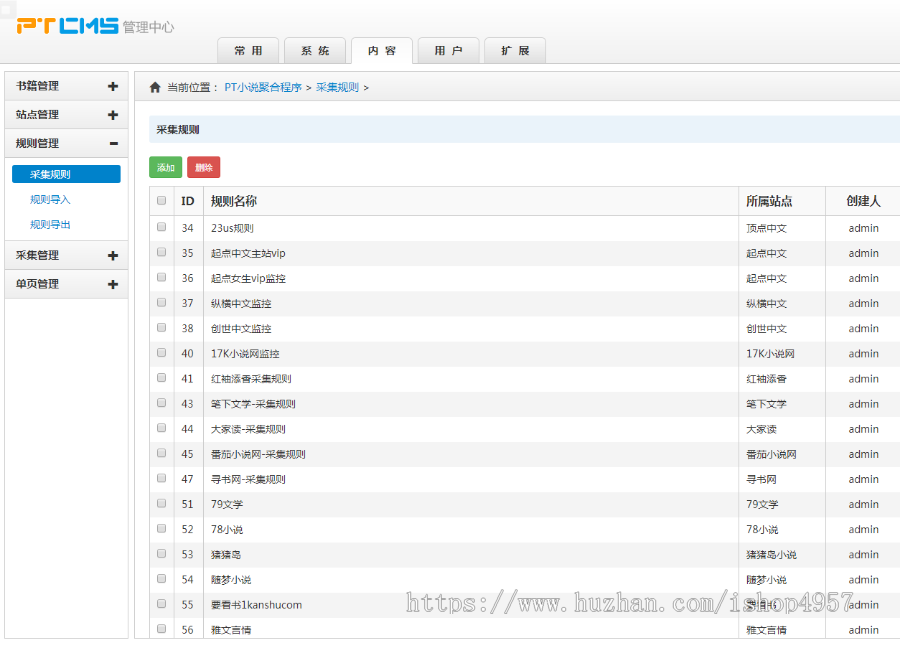This screenshot has width=900, height=648.
Task: Open 规则导入 in the sidebar
Action: 50,200
